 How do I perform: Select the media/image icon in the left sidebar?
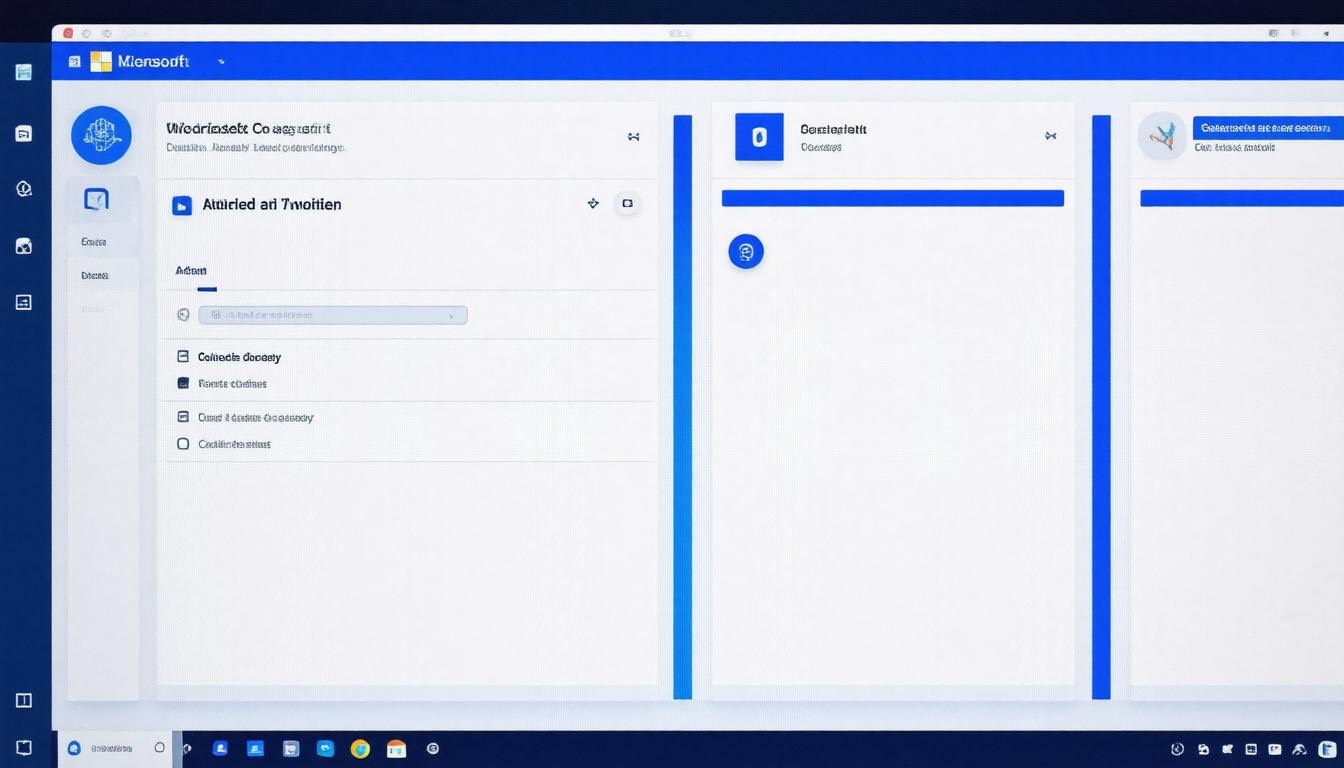coord(23,245)
